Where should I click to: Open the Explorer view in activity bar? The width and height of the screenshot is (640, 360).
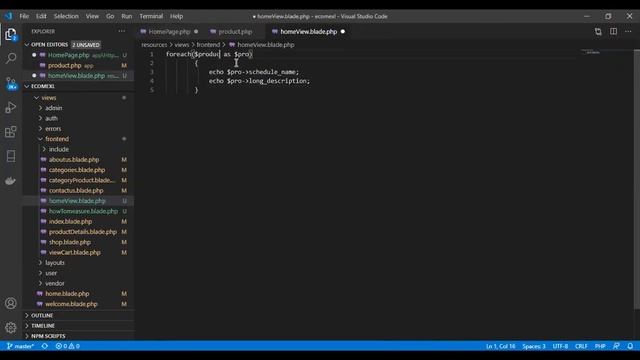[x=11, y=34]
